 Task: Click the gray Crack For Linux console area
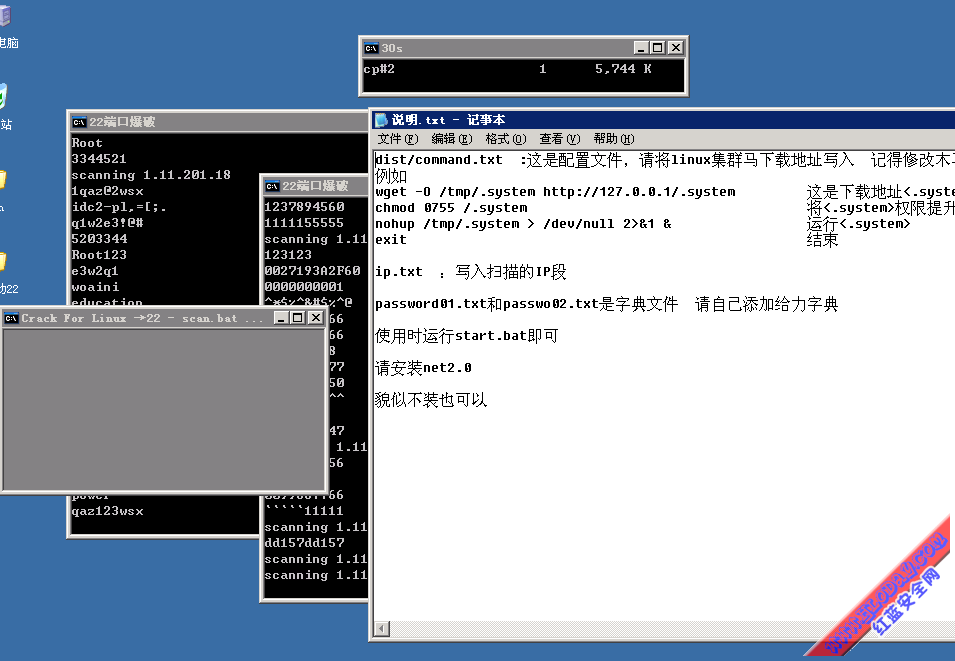click(164, 408)
